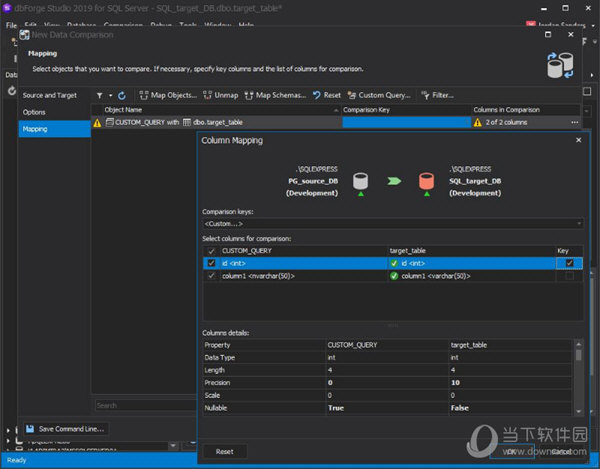The height and width of the screenshot is (469, 600).
Task: Toggle the column1 nvarchar(50) include checkbox
Action: coord(211,276)
